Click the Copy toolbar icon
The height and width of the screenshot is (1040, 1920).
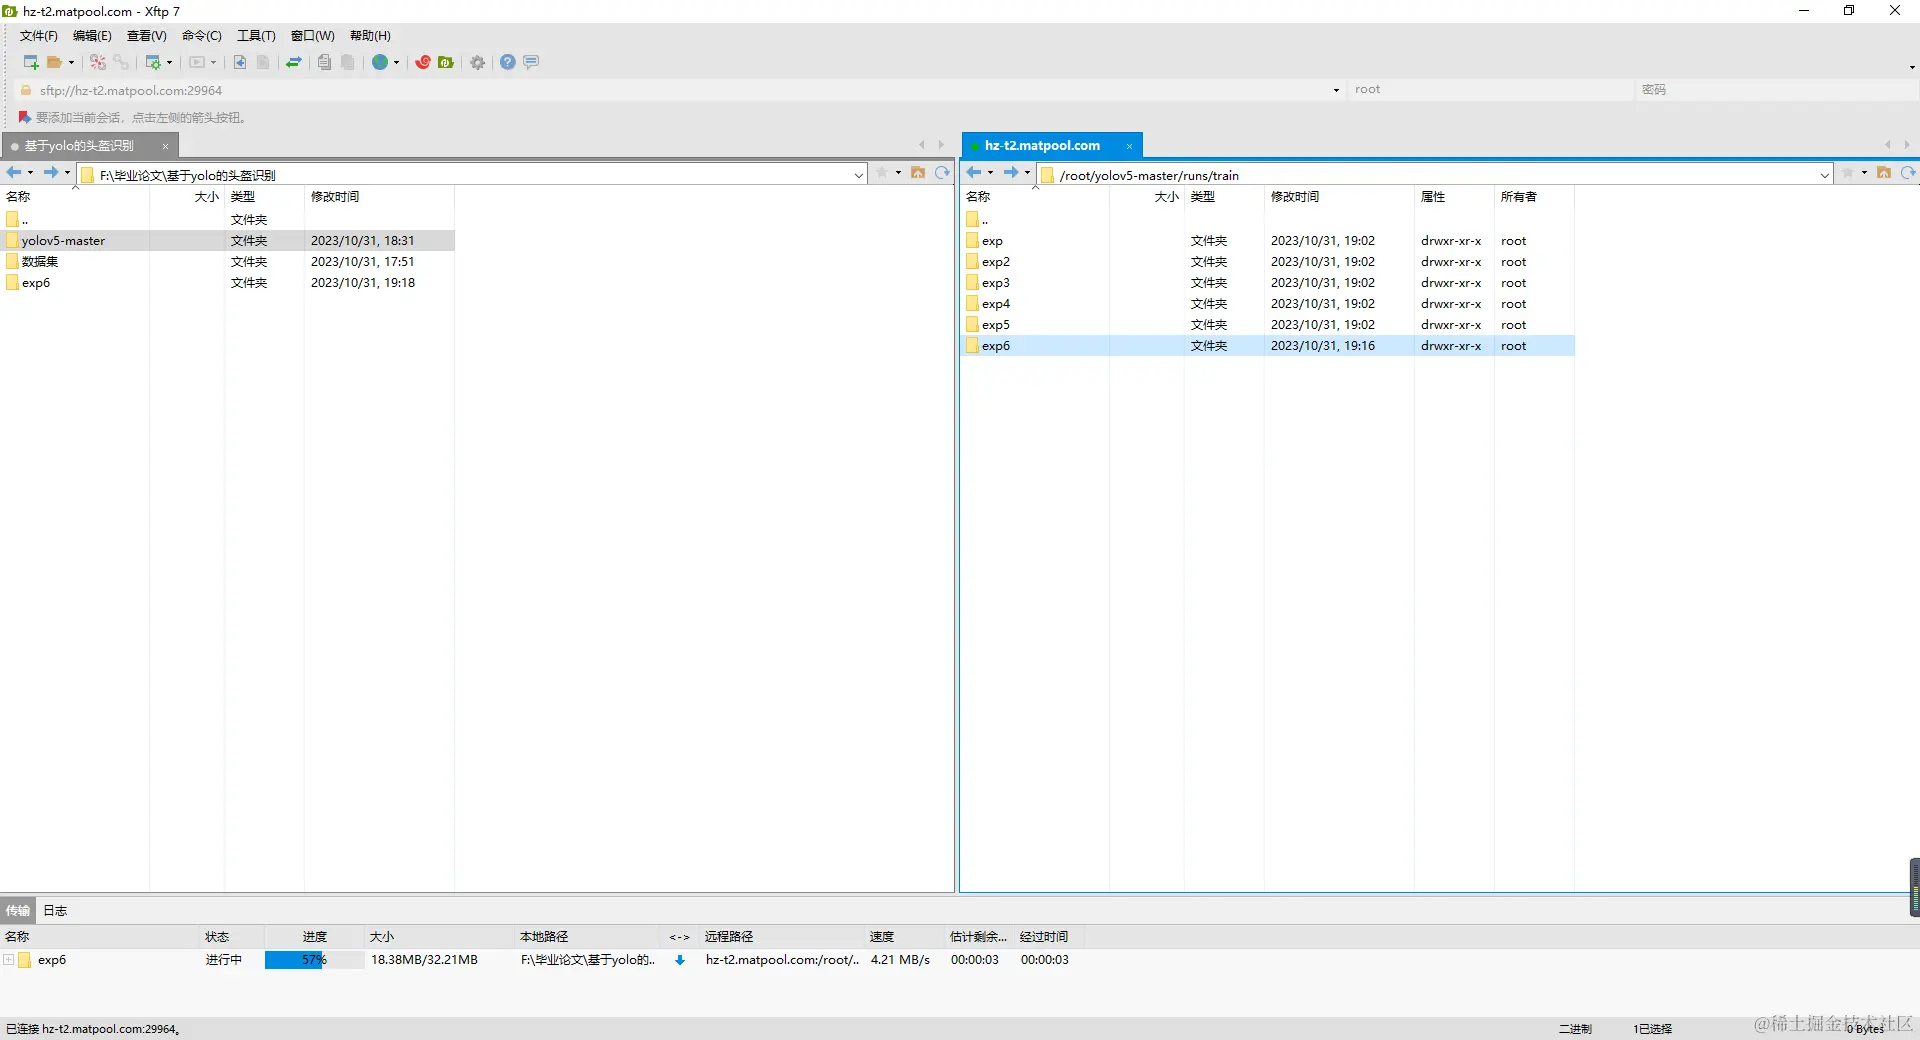(x=324, y=62)
